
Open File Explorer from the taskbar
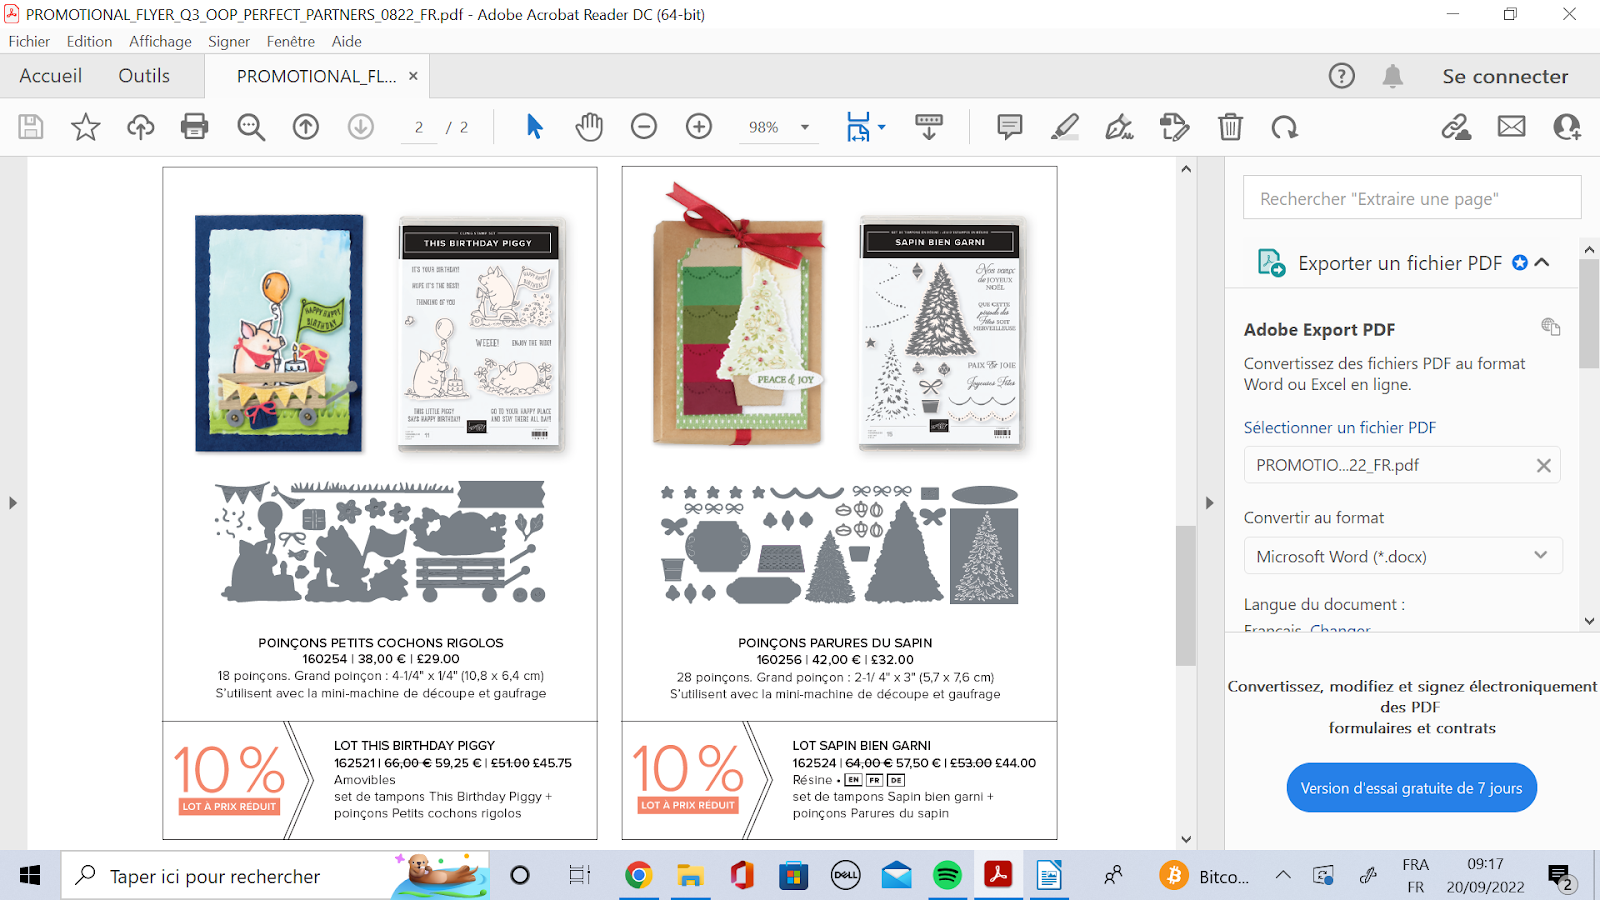(x=690, y=876)
